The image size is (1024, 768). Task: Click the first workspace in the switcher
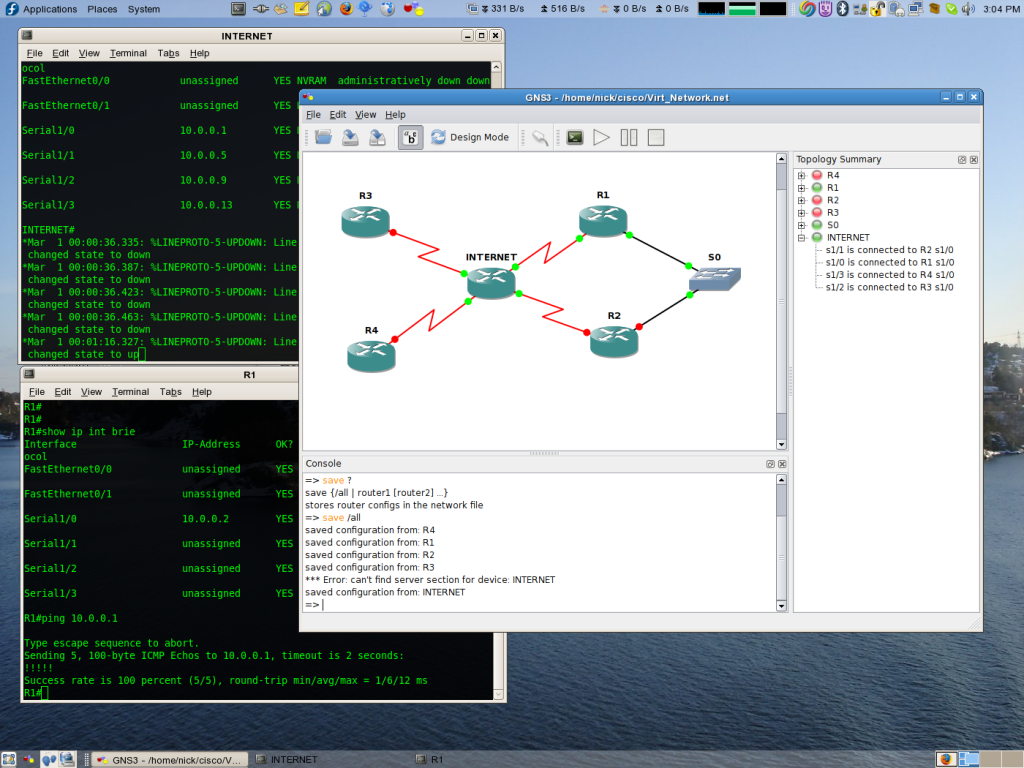pyautogui.click(x=945, y=760)
